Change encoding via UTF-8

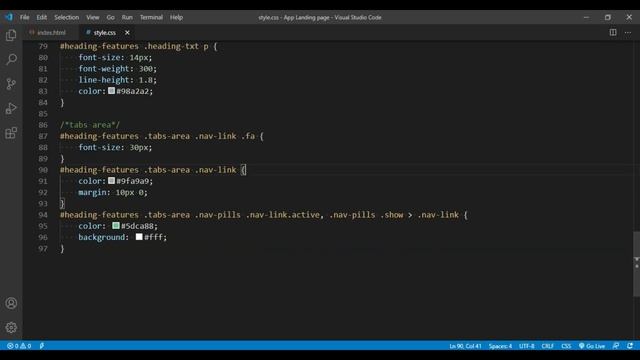527,346
